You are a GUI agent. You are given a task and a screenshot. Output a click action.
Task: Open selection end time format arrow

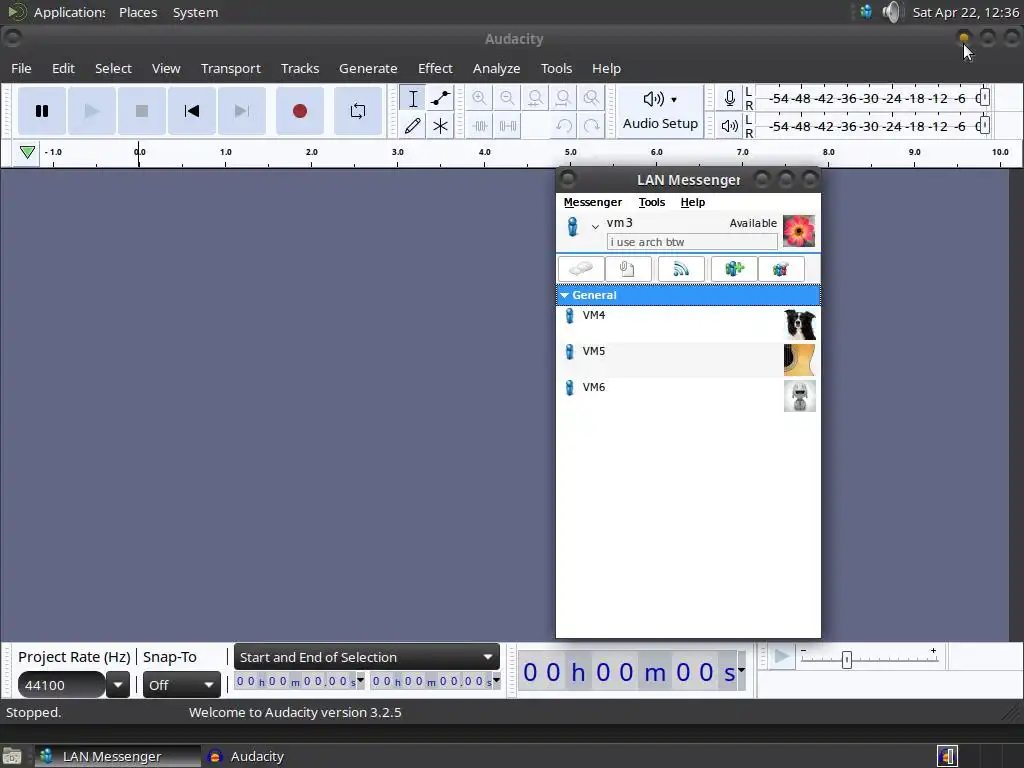coord(496,680)
